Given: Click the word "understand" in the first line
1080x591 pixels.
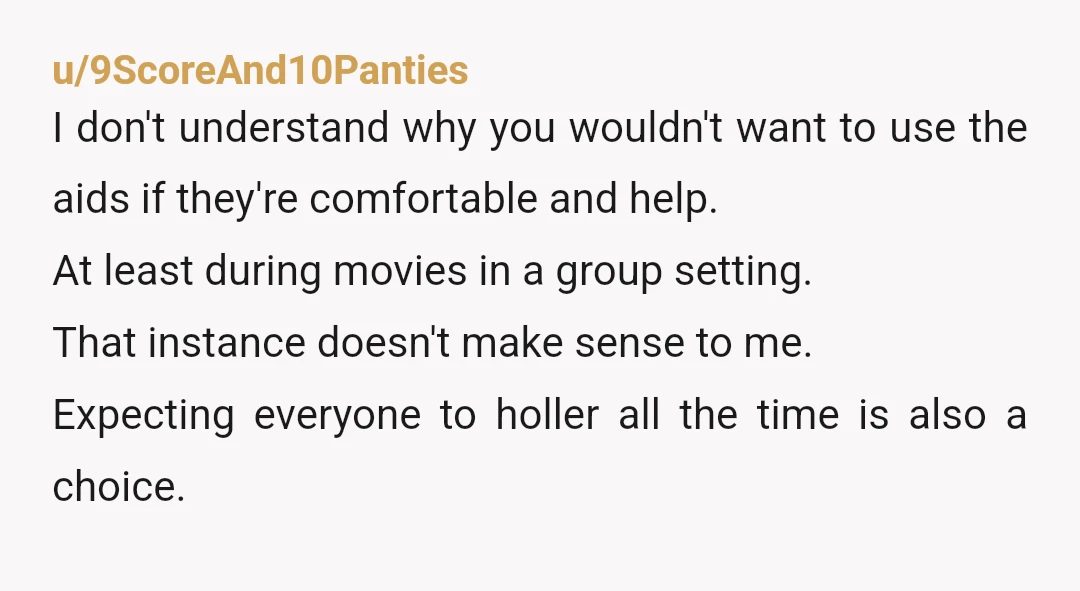Looking at the screenshot, I should tap(284, 128).
